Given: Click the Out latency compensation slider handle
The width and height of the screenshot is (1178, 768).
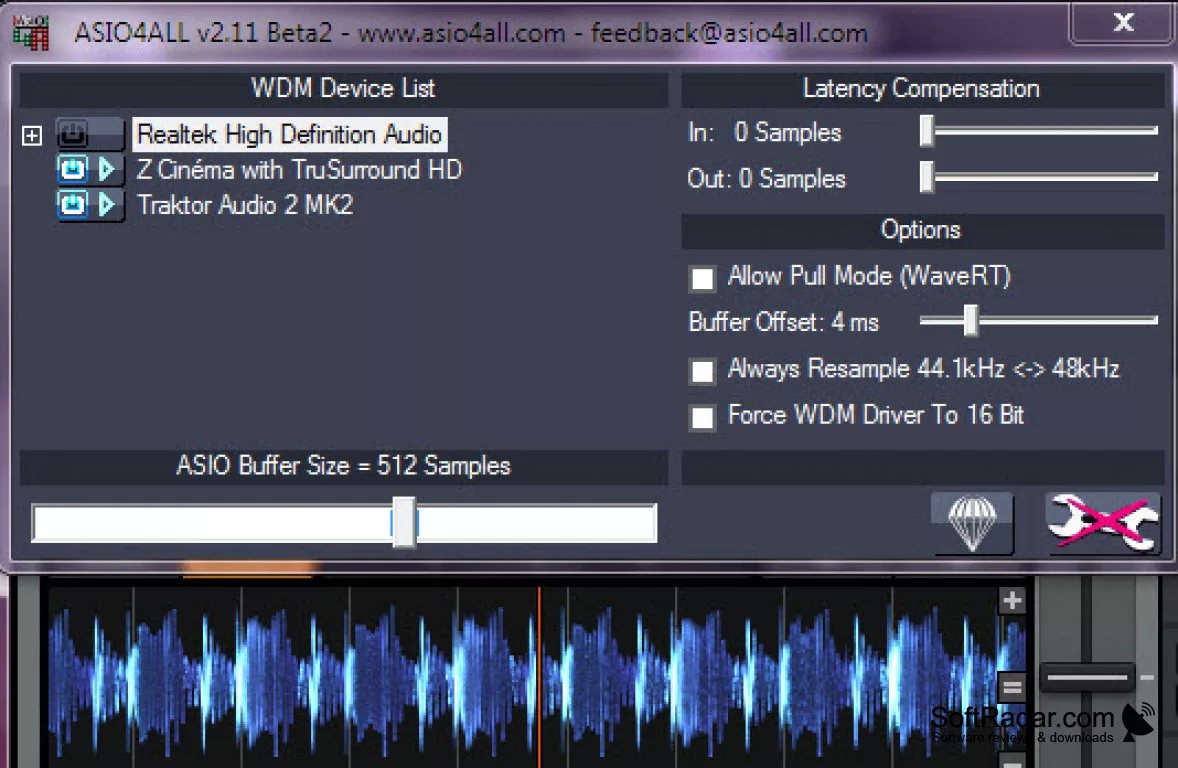Looking at the screenshot, I should pos(927,177).
